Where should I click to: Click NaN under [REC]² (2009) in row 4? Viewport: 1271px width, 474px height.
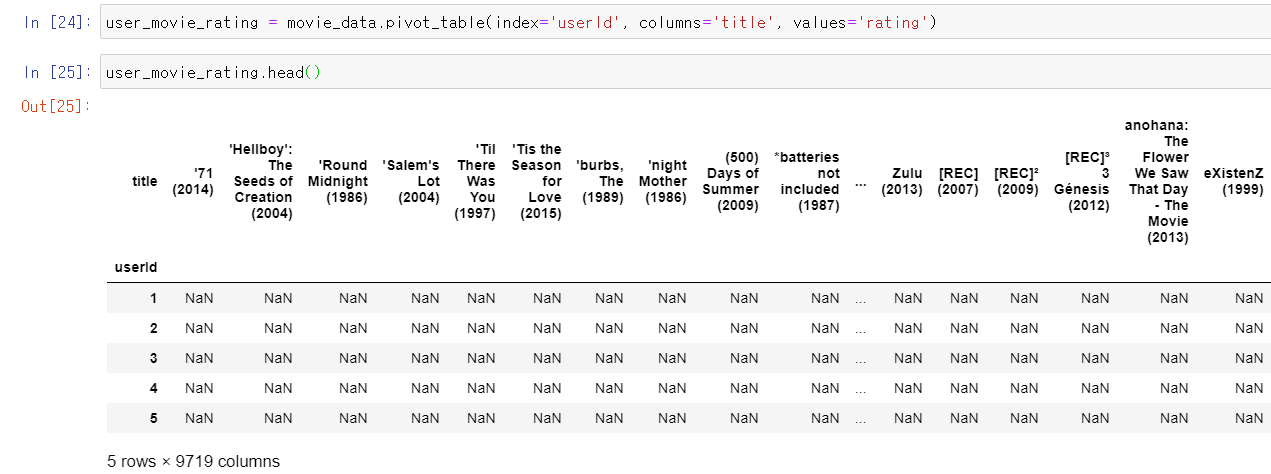coord(1024,388)
